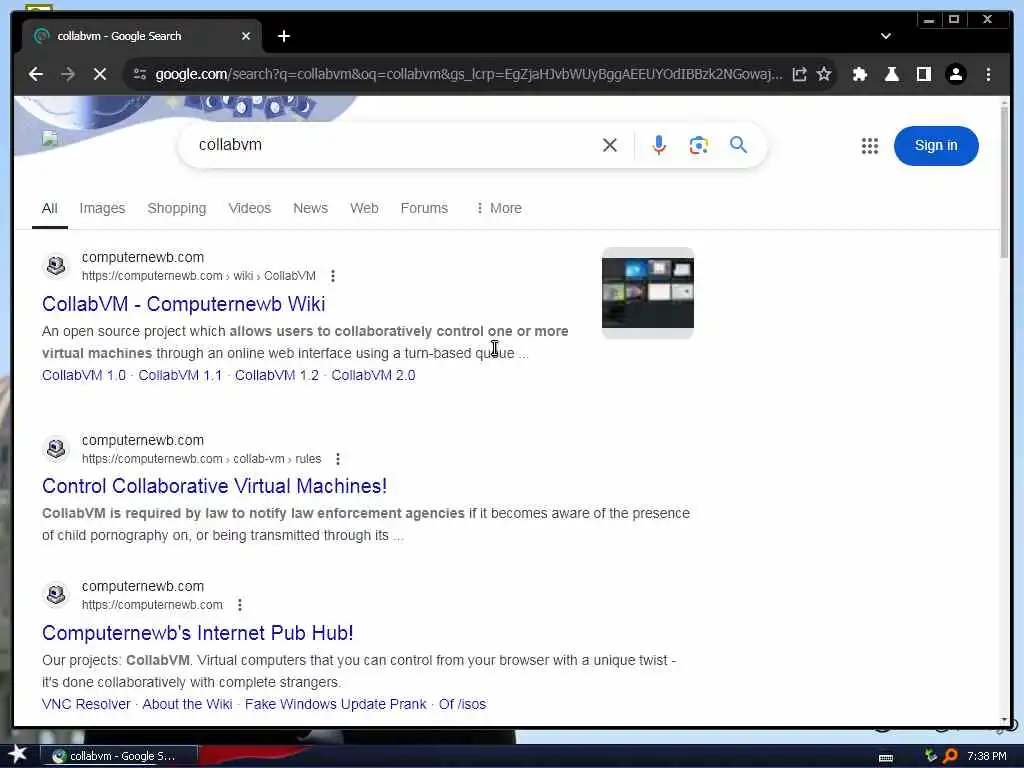The height and width of the screenshot is (768, 1024).
Task: Open options for computernewb.com homepage result
Action: coord(240,605)
